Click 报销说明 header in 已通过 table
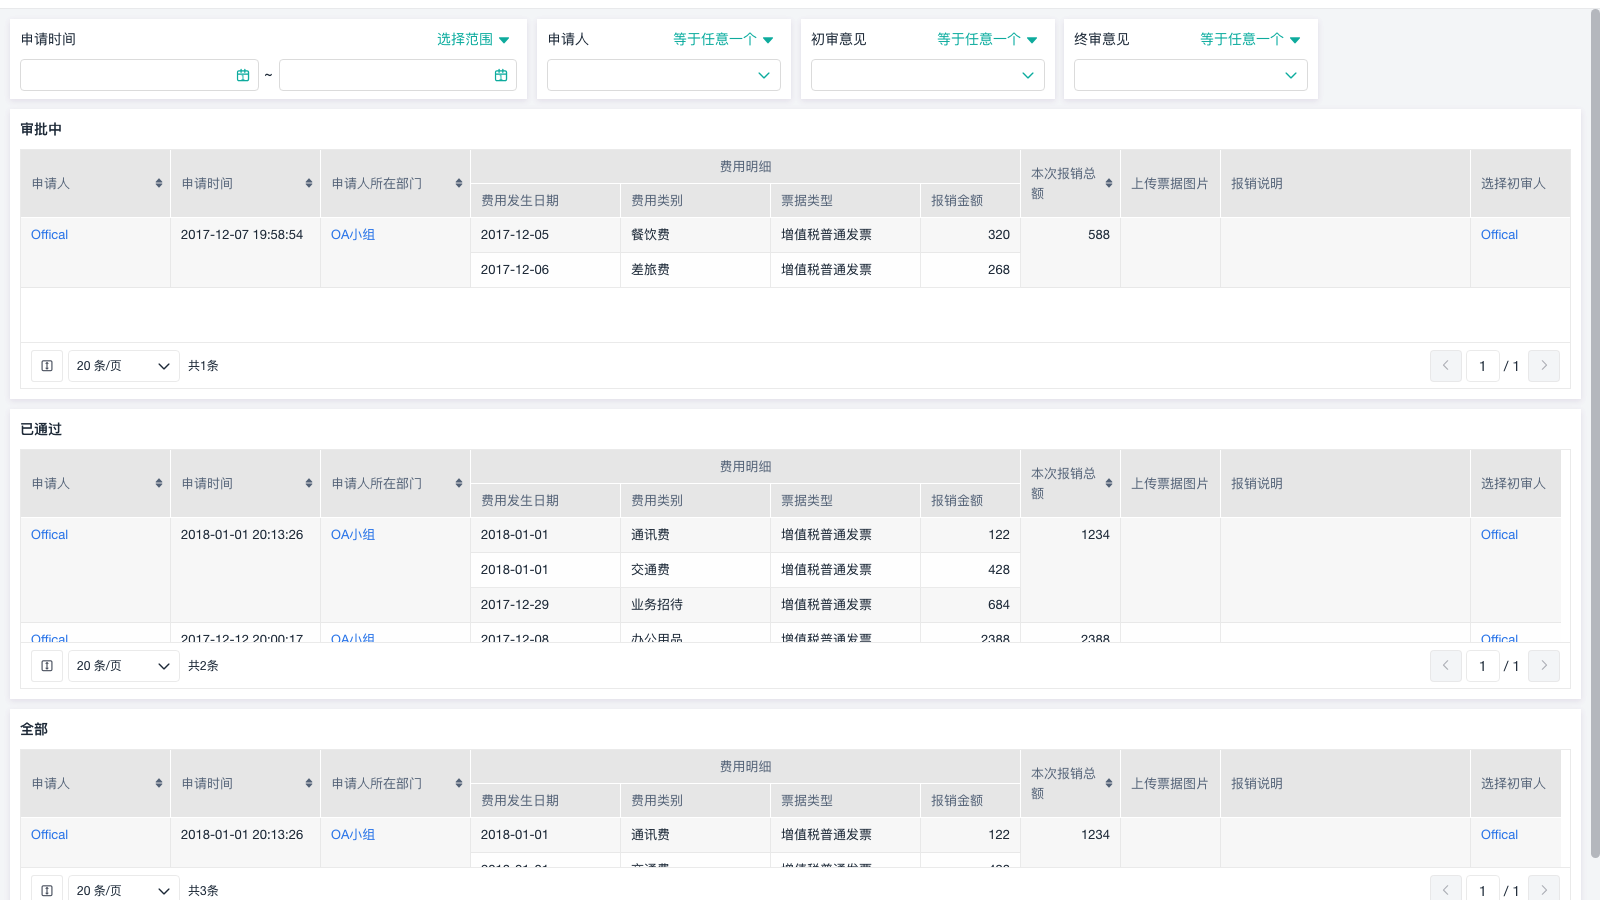The image size is (1600, 900). pyautogui.click(x=1345, y=483)
